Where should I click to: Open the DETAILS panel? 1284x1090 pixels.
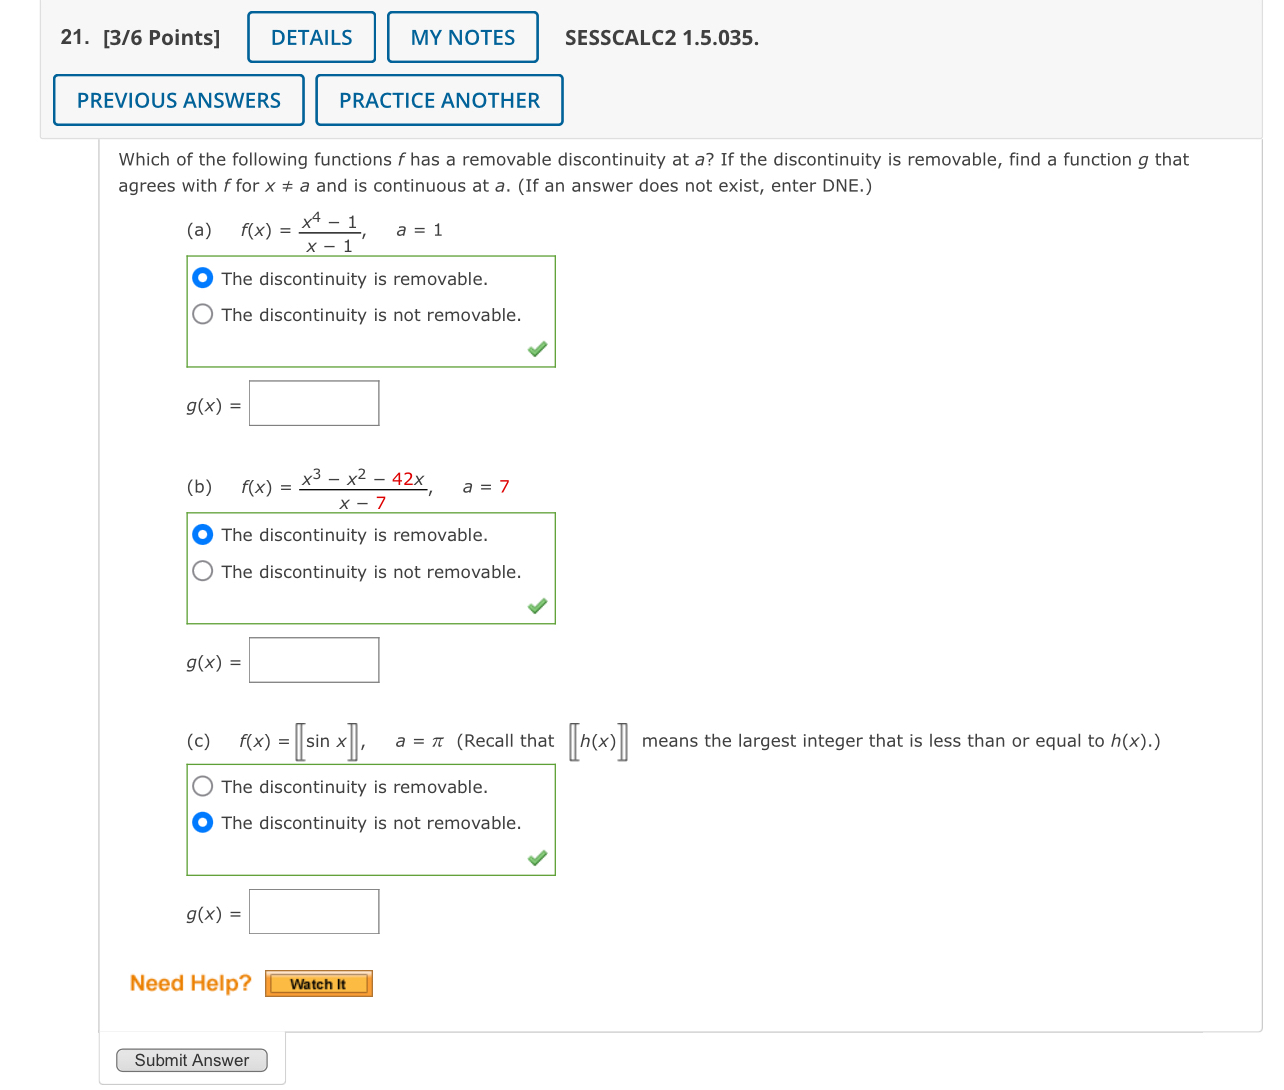click(x=310, y=37)
